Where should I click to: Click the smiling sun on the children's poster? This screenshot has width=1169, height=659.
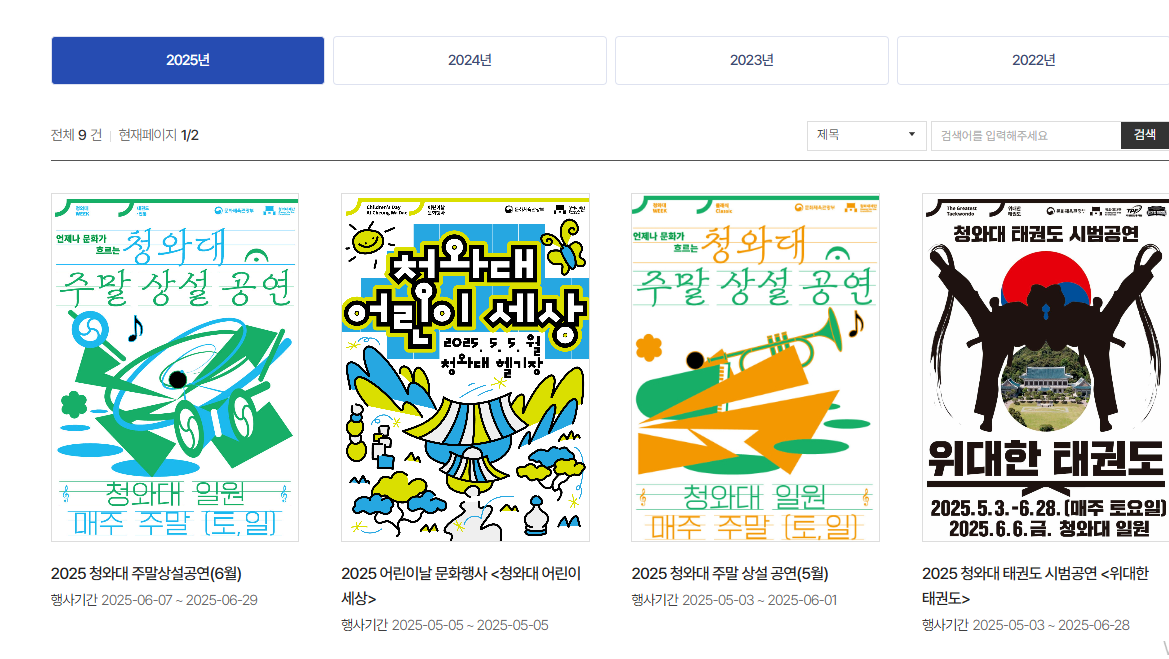[x=366, y=242]
